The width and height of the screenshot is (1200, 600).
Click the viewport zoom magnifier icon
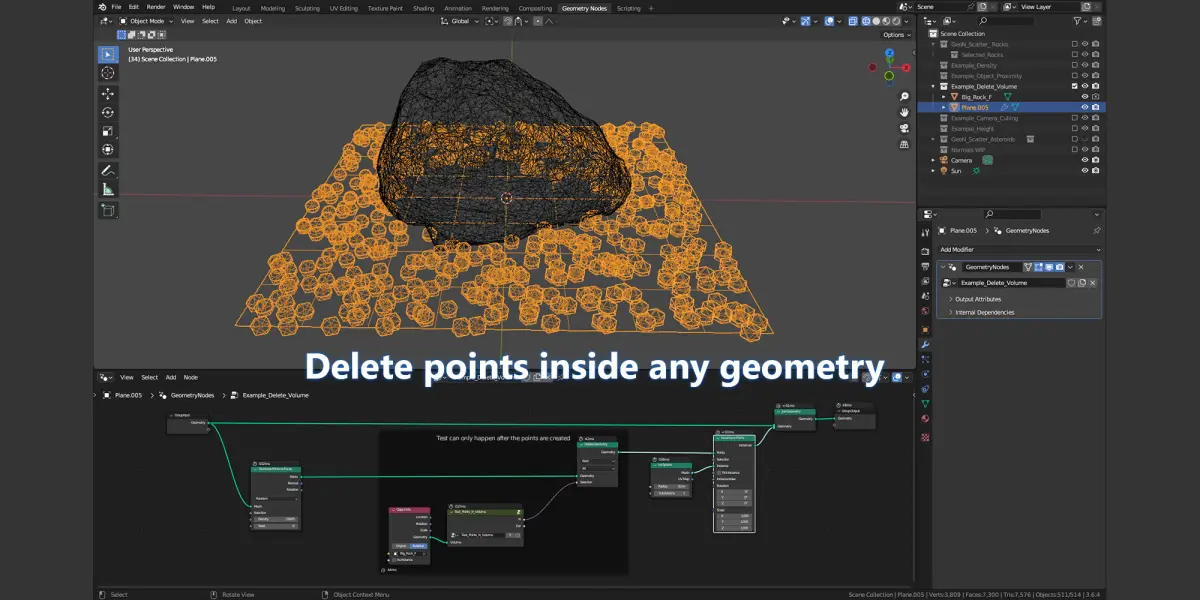pyautogui.click(x=904, y=97)
